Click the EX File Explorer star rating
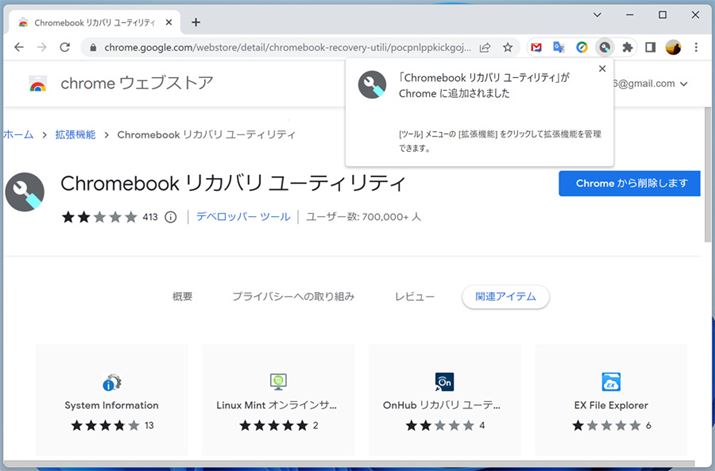Image resolution: width=715 pixels, height=471 pixels. click(x=606, y=426)
